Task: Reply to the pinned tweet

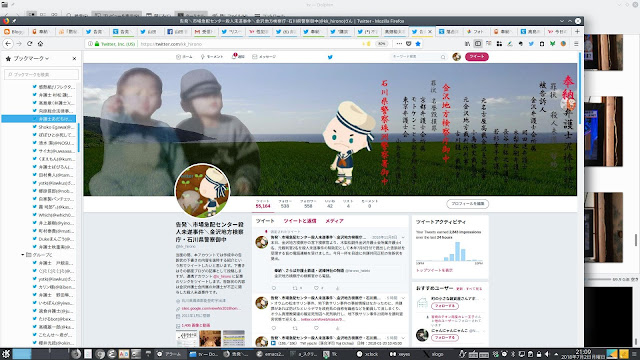Action: [274, 288]
